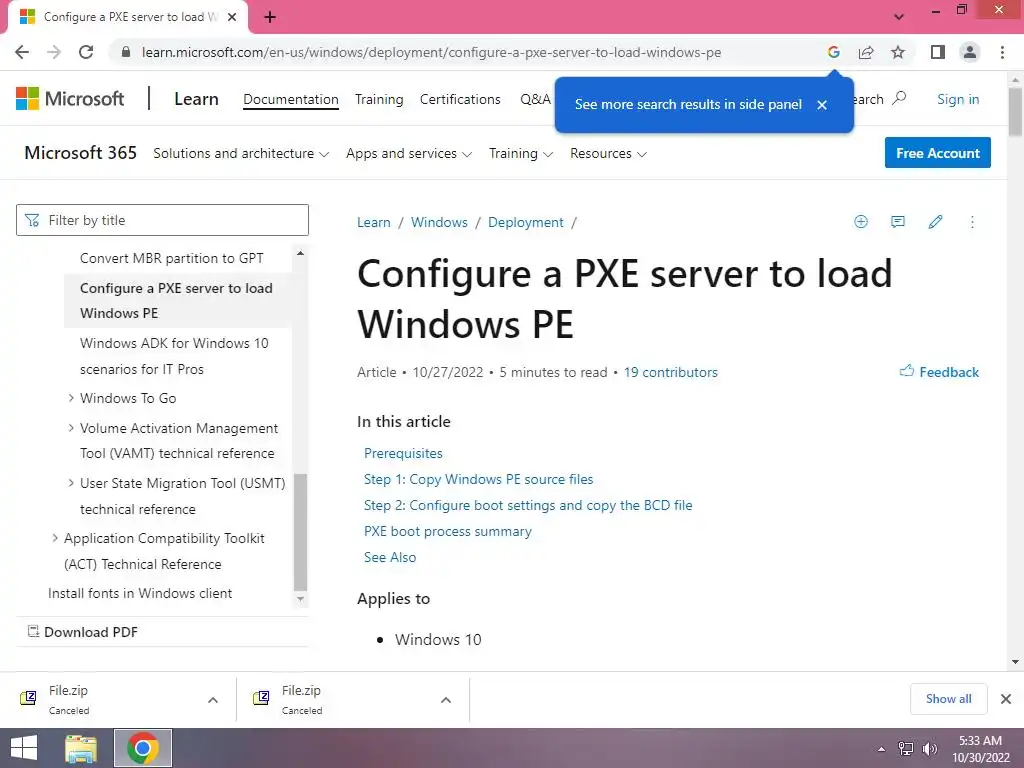The width and height of the screenshot is (1024, 768).
Task: Click the address bar URL
Action: pyautogui.click(x=431, y=52)
